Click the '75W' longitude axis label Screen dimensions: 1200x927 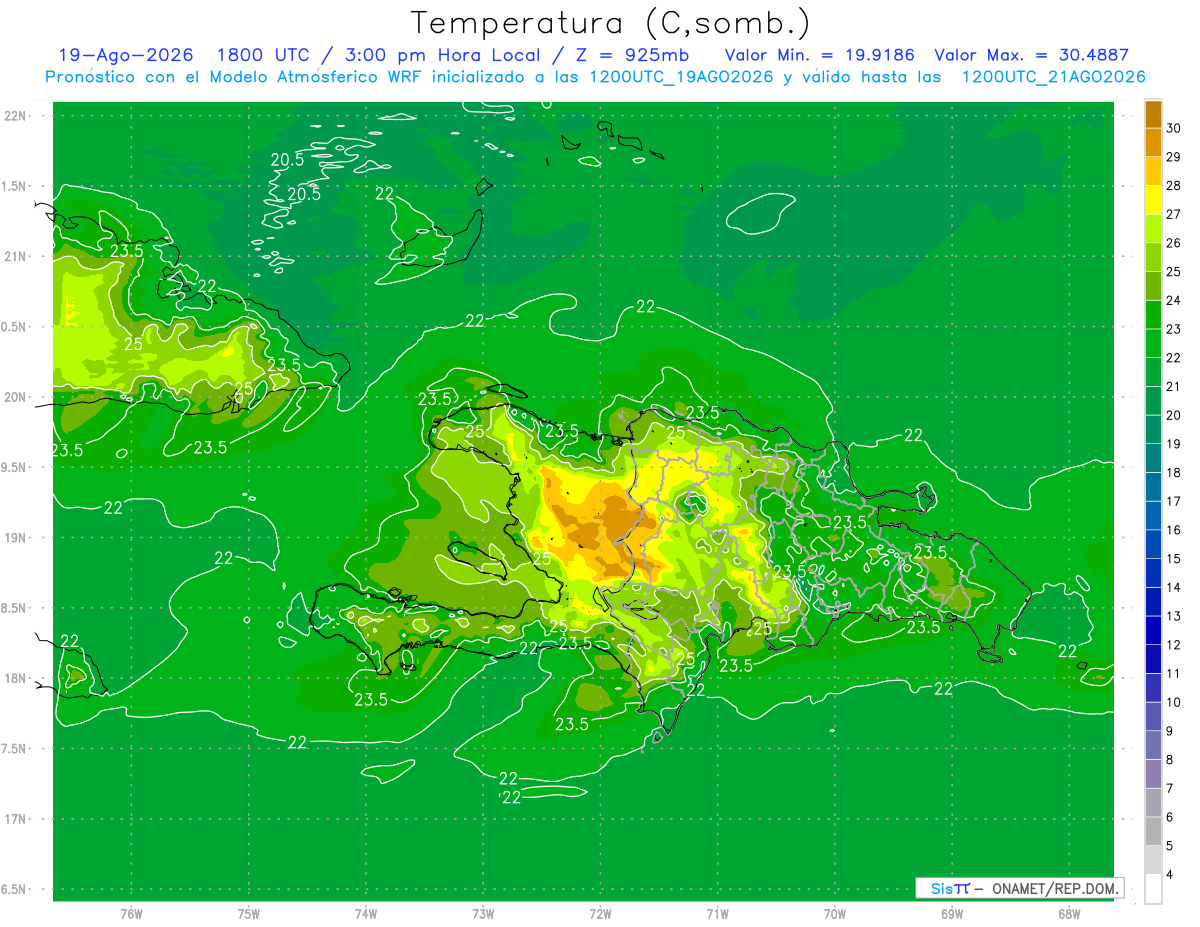tap(249, 913)
